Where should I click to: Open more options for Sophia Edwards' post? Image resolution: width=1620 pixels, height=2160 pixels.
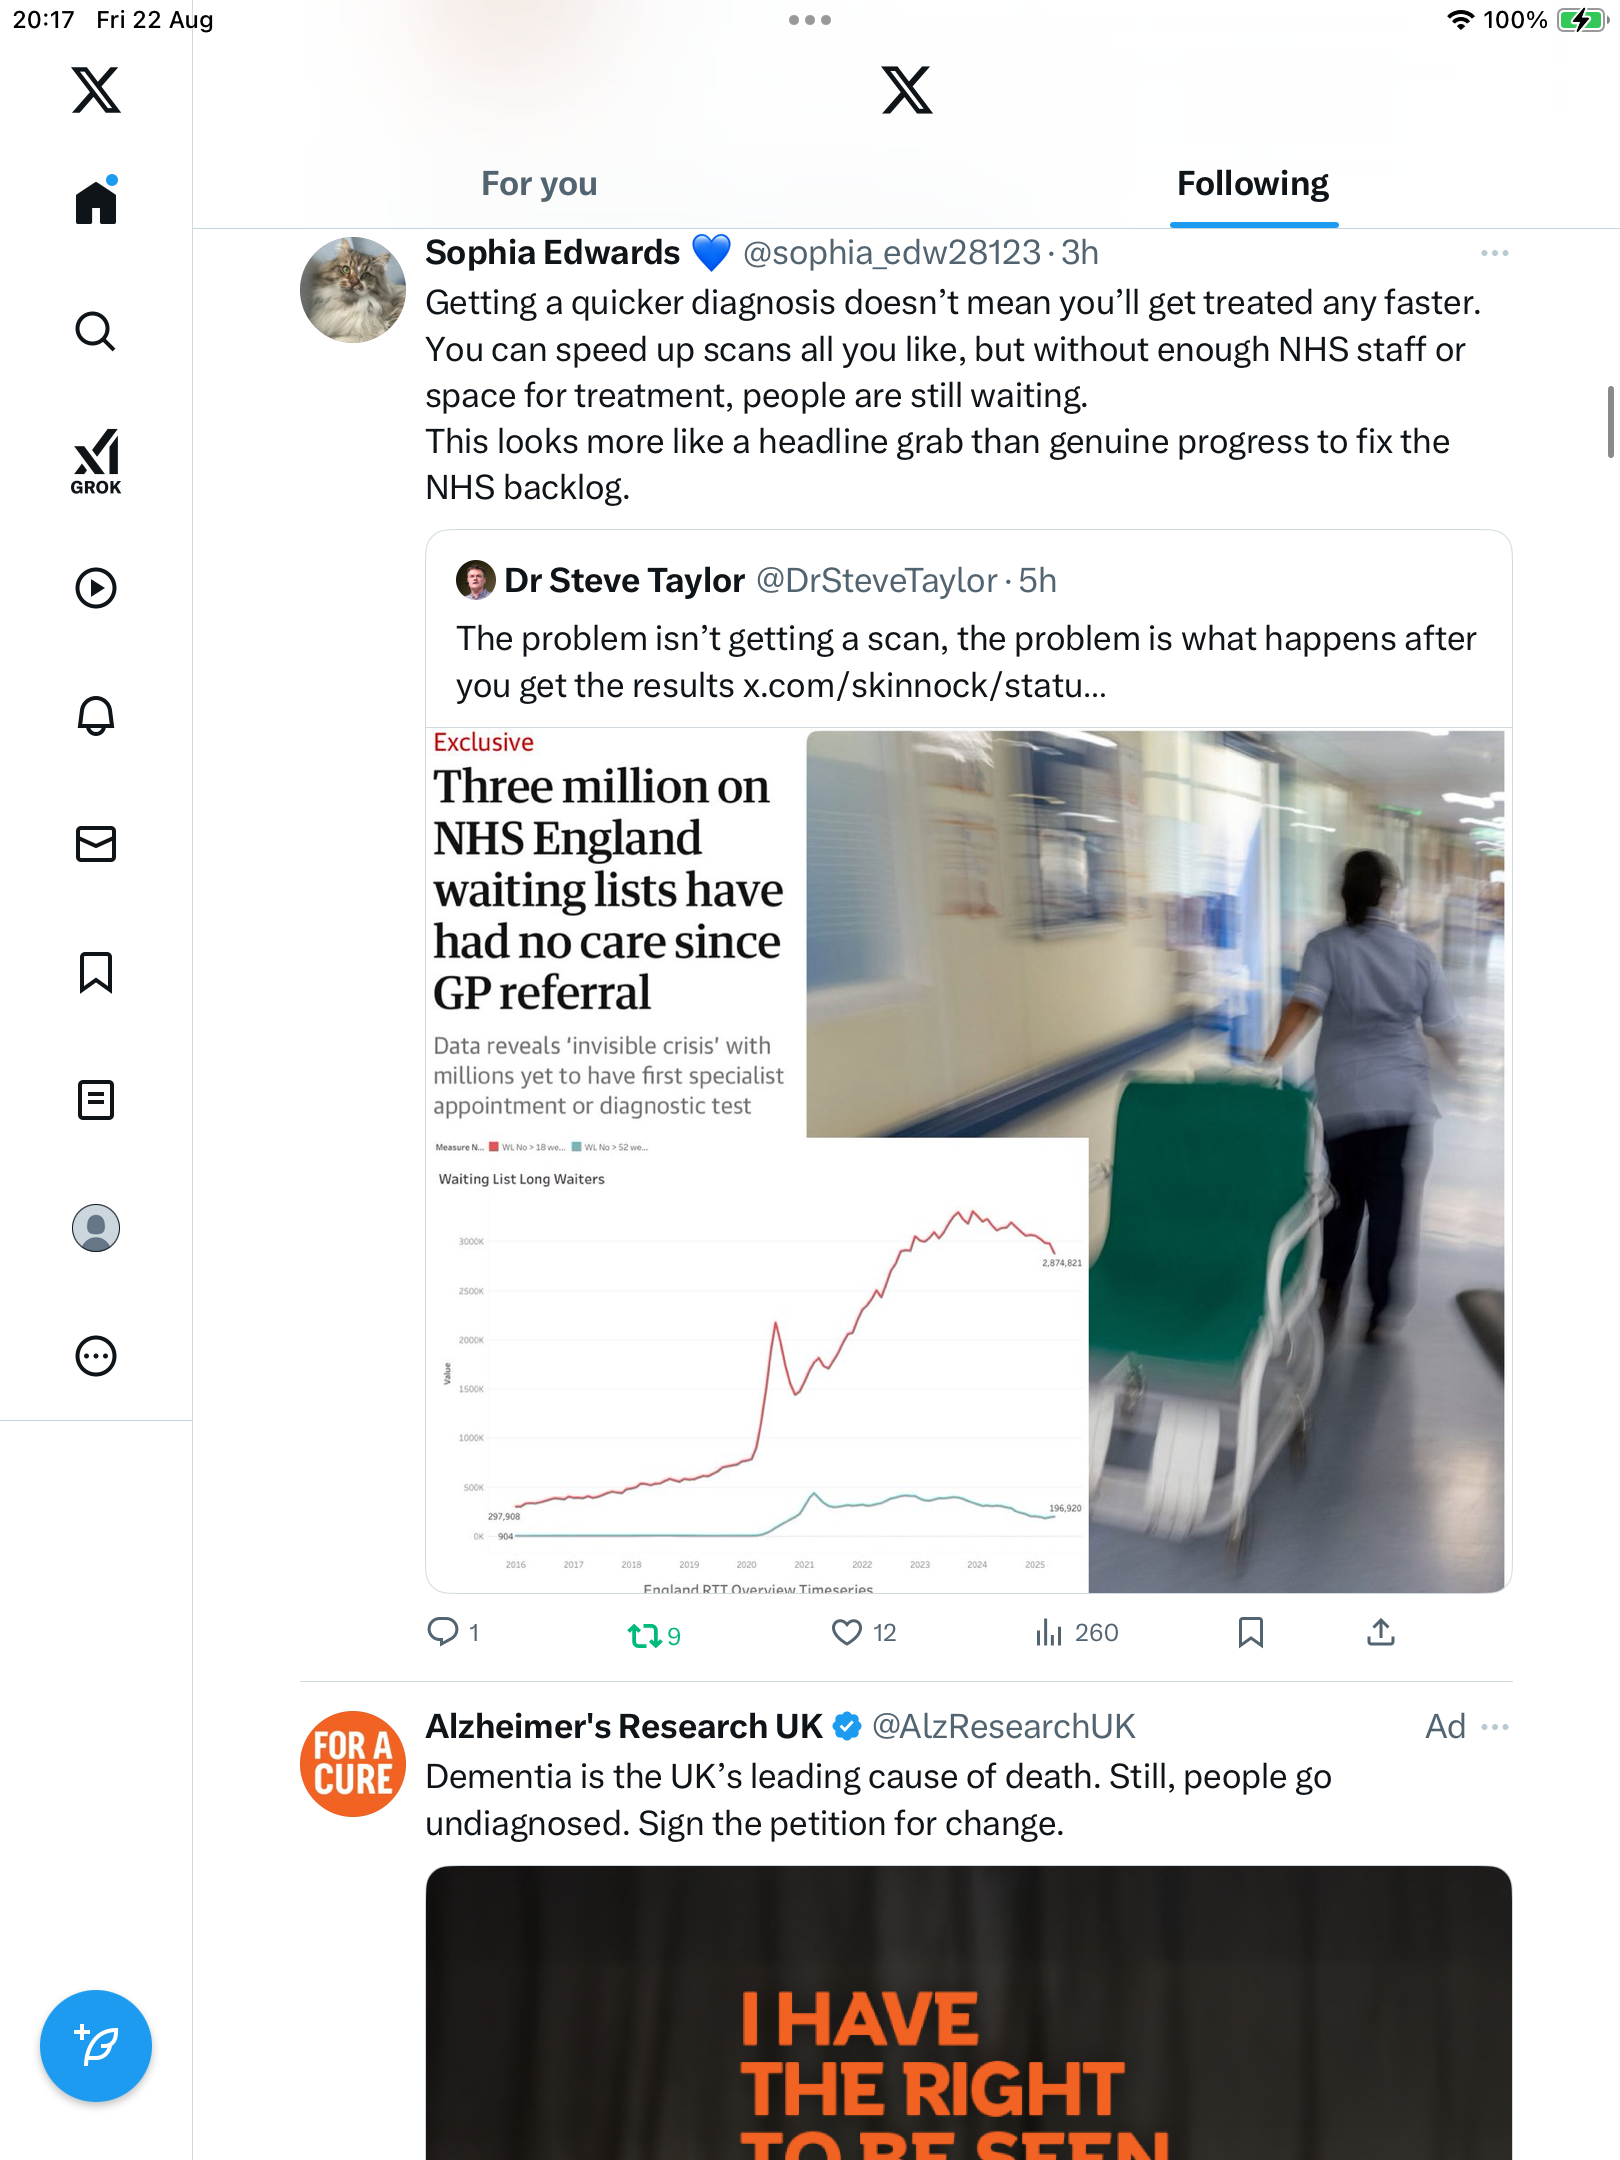tap(1494, 254)
